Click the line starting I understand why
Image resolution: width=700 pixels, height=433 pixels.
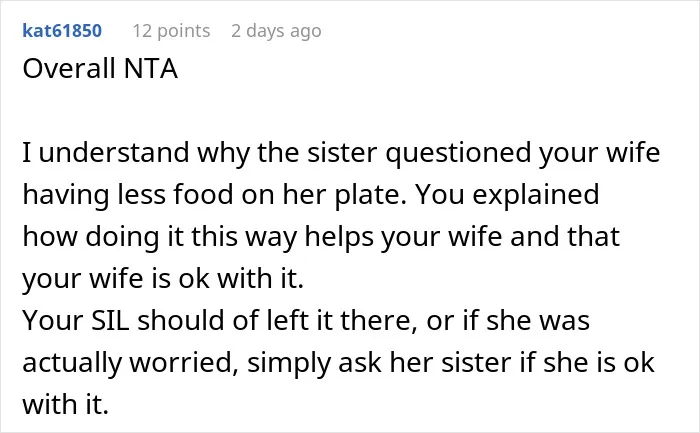point(341,153)
